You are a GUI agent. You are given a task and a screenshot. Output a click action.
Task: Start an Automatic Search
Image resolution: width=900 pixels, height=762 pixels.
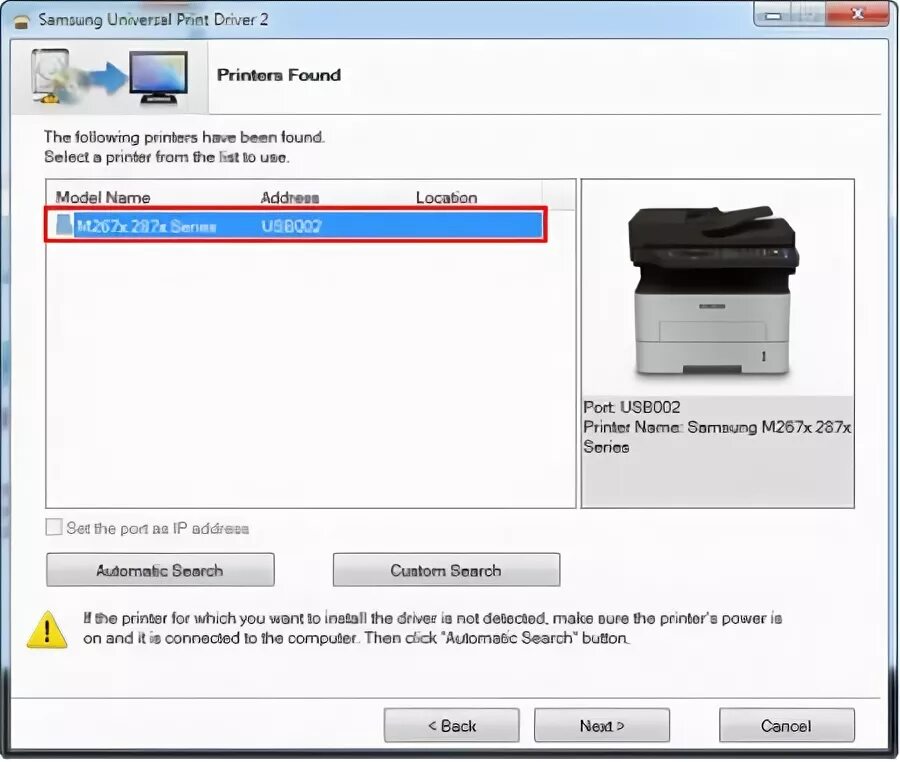[160, 570]
